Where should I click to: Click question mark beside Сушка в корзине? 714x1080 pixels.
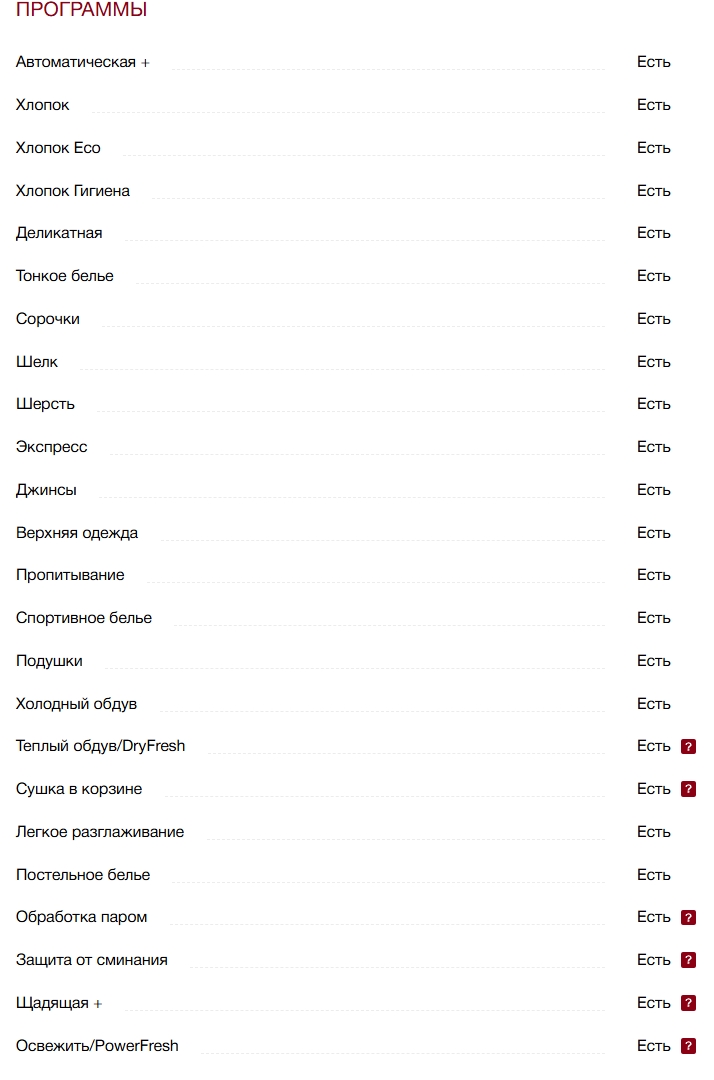click(688, 789)
